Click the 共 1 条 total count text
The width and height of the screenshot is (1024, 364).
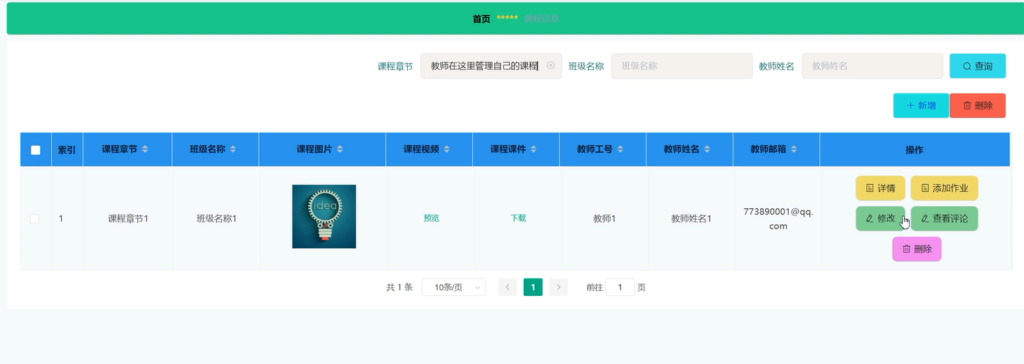point(400,288)
